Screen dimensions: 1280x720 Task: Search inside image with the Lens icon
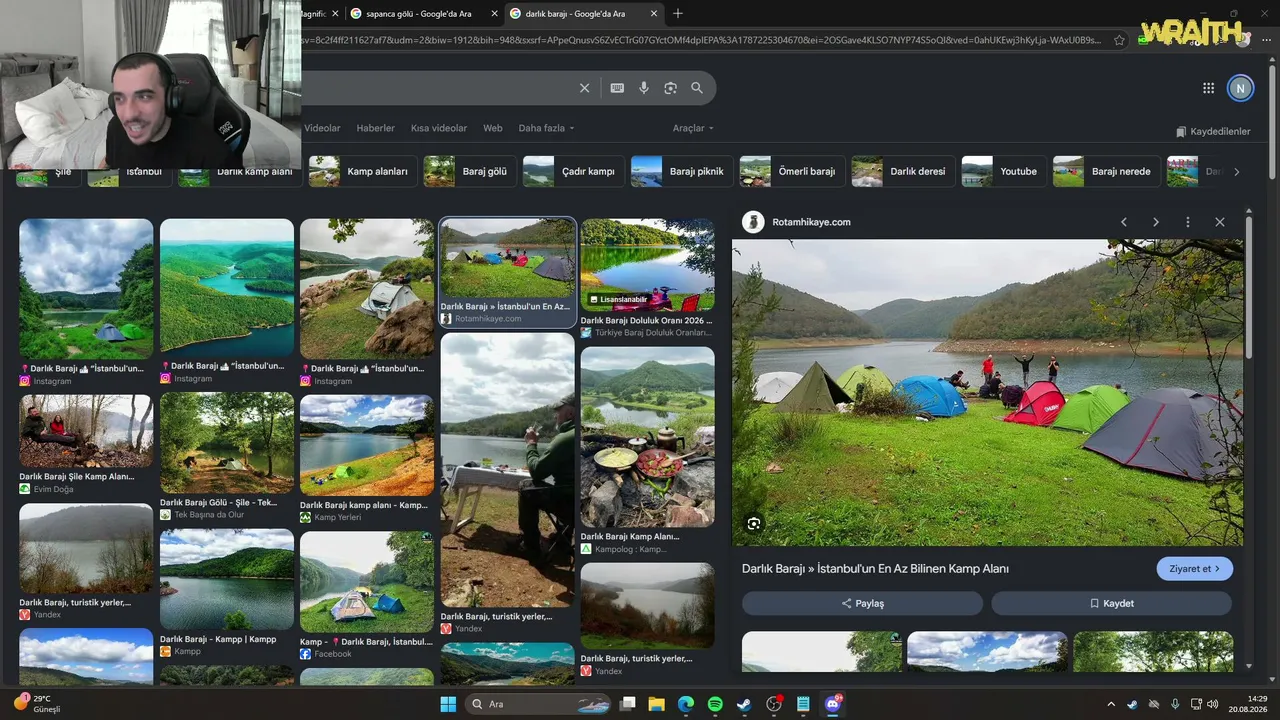point(754,523)
